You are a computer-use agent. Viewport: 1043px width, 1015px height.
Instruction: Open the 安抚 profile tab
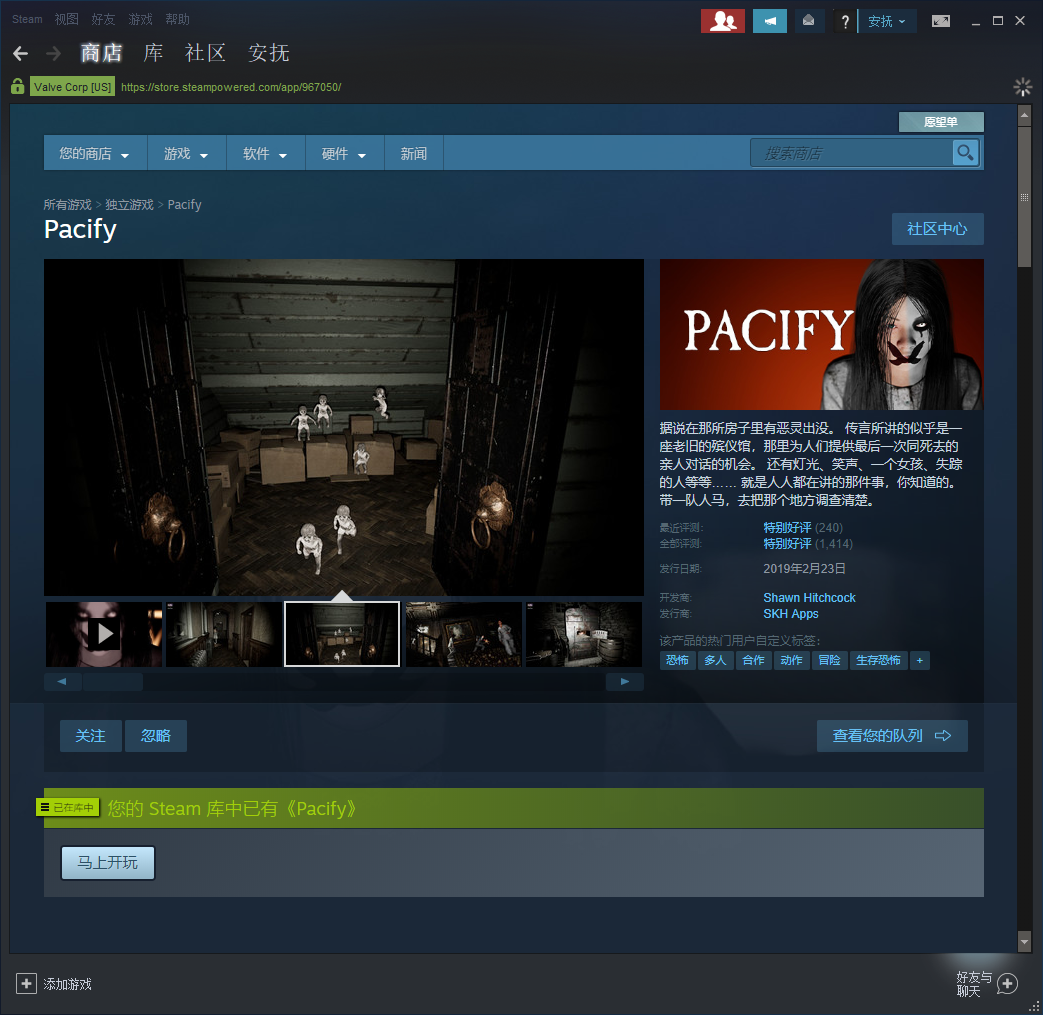269,53
